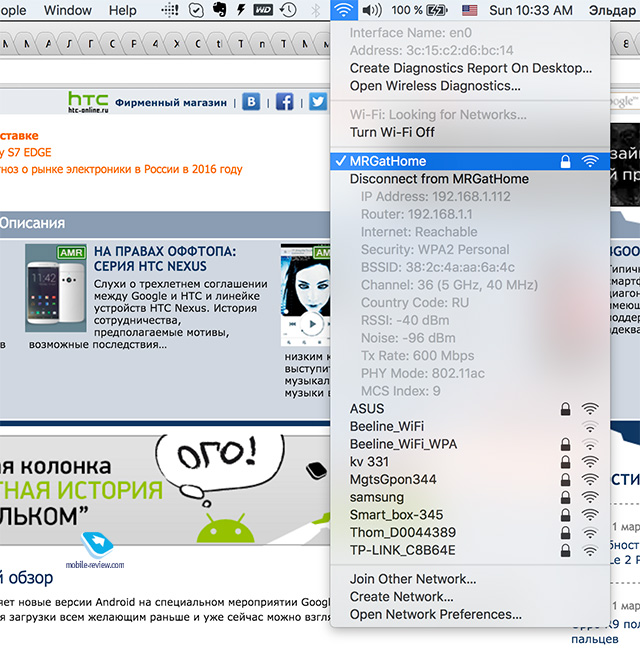Image resolution: width=640 pixels, height=657 pixels.
Task: Open the Facebook icon on the page
Action: click(285, 102)
